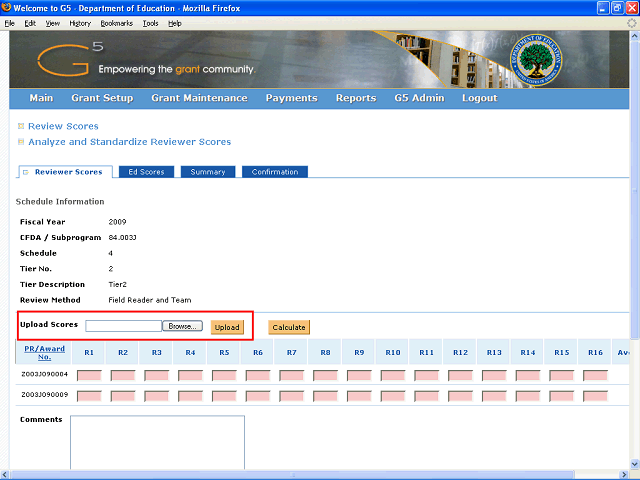Click the Upload button
Screen dimensions: 640x480
[x=227, y=327]
